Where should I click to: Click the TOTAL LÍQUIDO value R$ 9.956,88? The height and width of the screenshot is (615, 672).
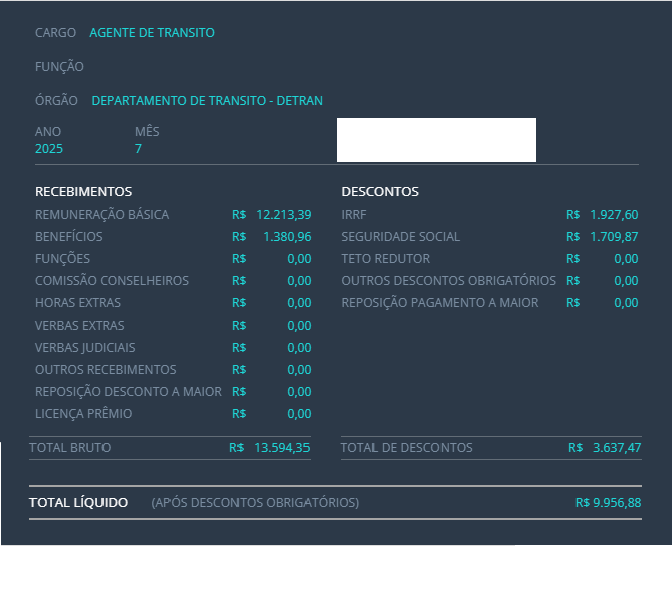[x=608, y=503]
